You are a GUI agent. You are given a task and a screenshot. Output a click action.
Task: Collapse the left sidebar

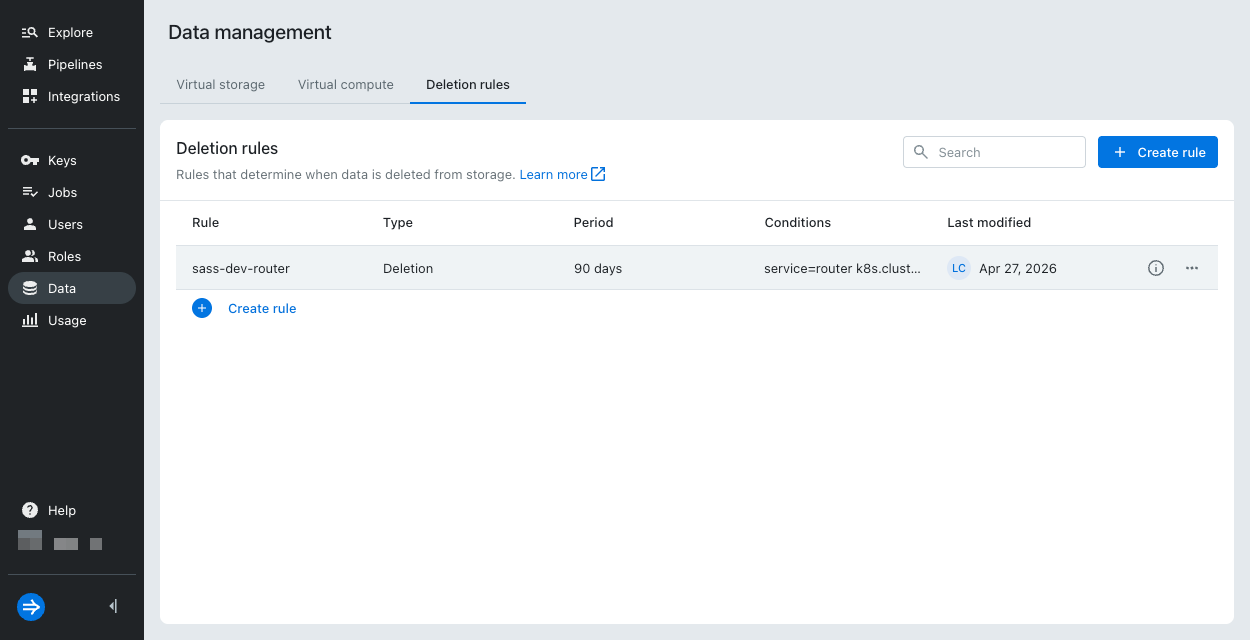tap(113, 606)
